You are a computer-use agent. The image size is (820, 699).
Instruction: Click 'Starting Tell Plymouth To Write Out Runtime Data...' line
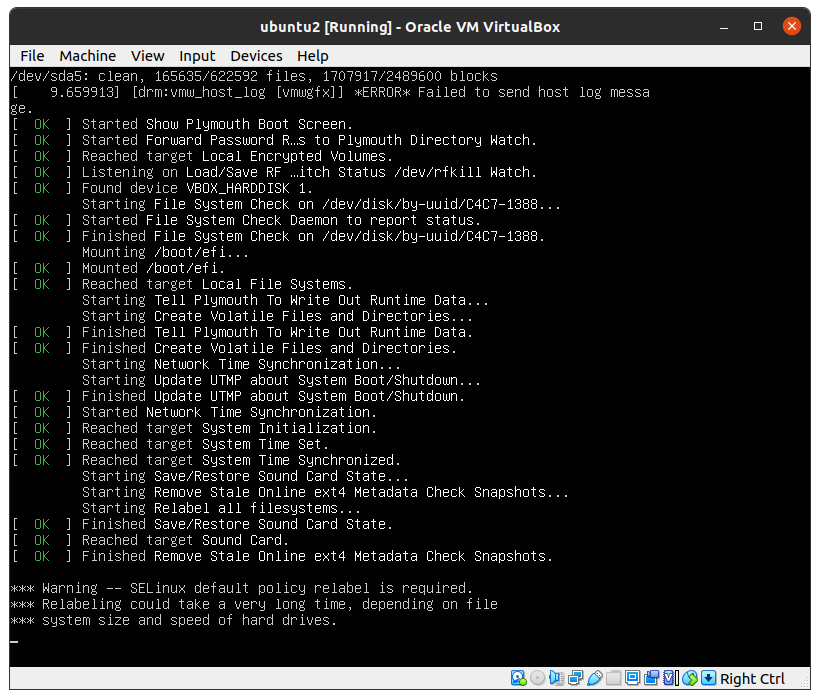coord(285,301)
